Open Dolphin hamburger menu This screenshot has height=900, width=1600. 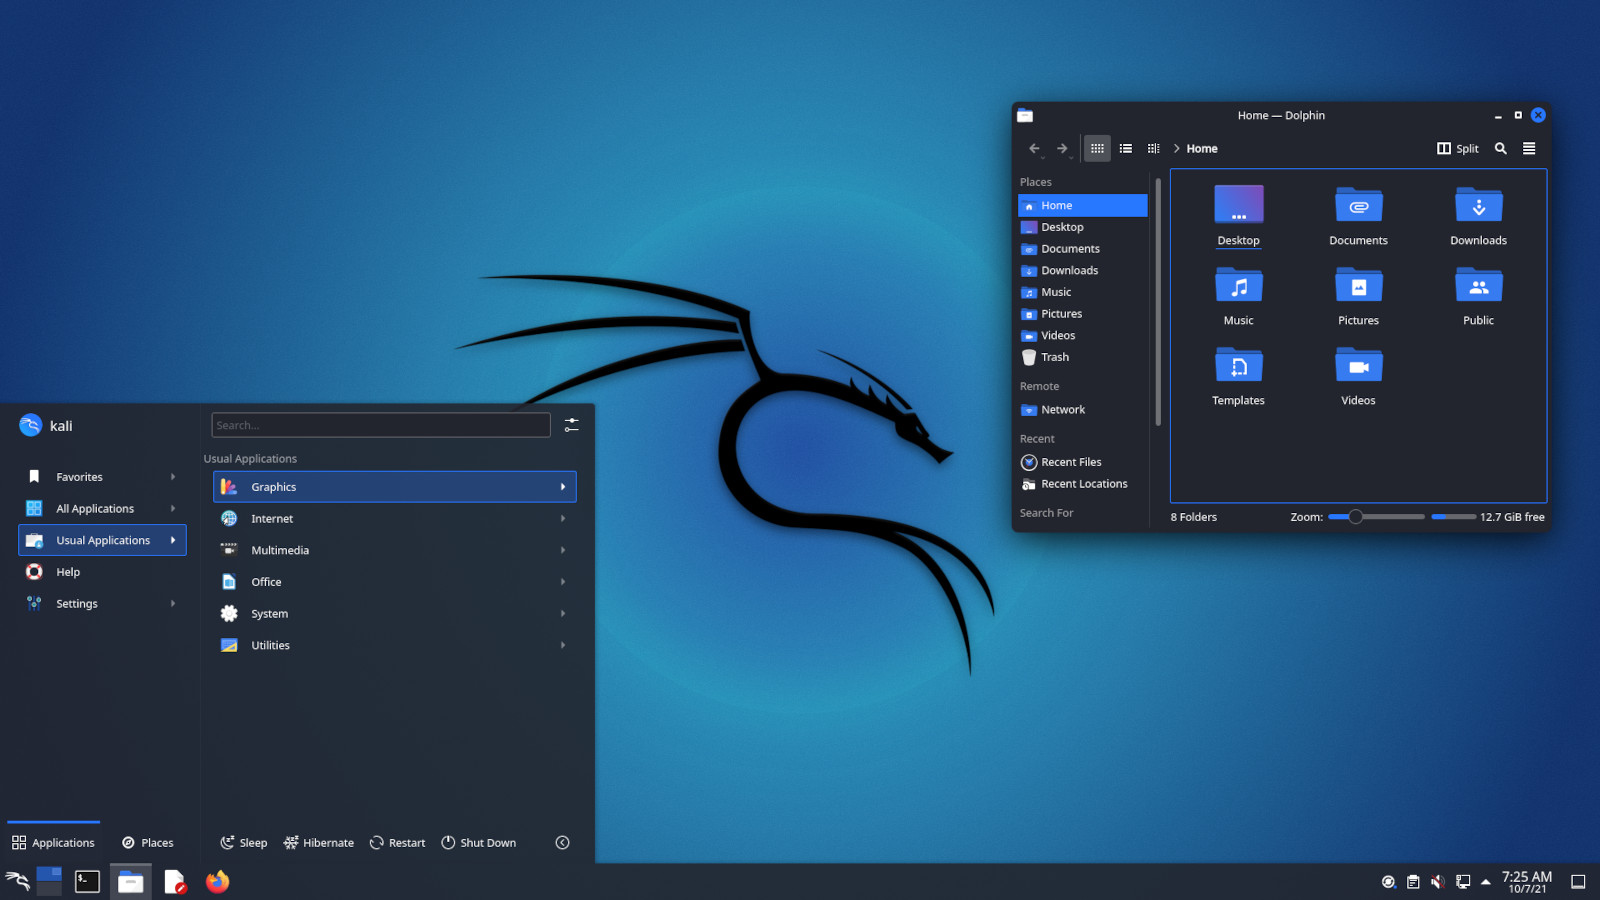click(x=1529, y=148)
